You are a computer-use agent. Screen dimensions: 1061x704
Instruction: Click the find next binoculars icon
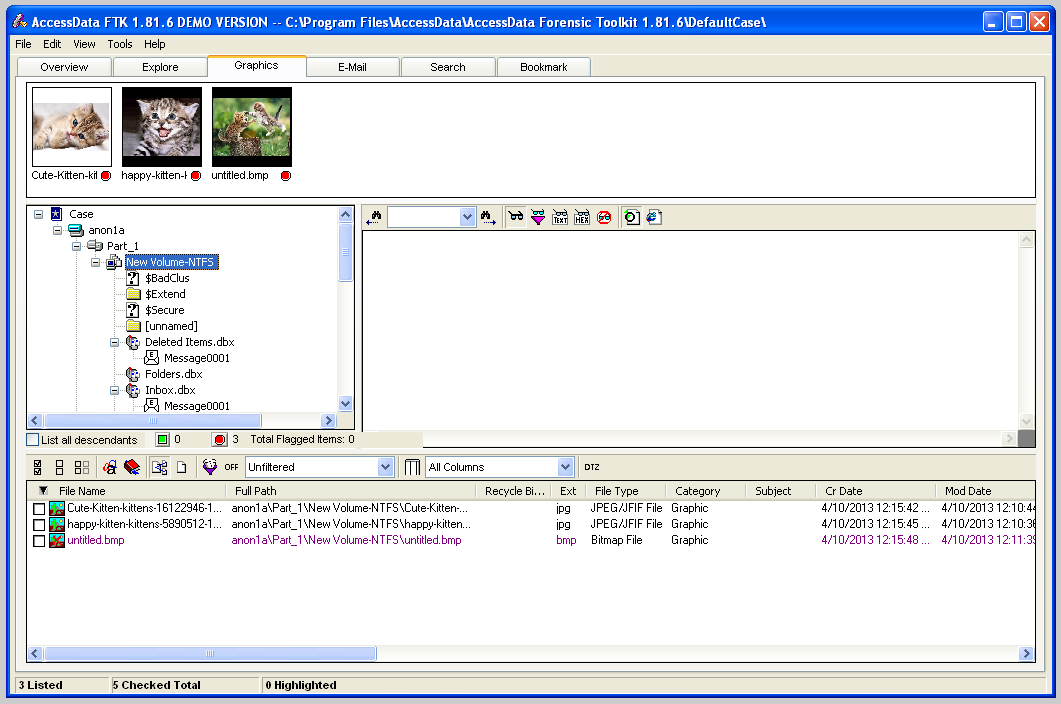488,217
